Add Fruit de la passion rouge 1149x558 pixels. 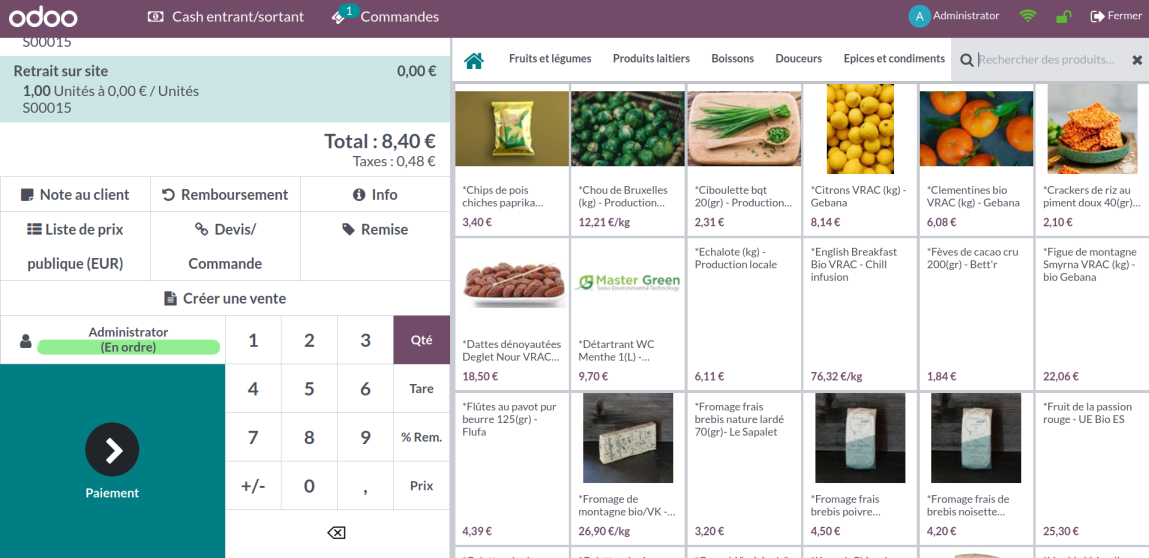pyautogui.click(x=1093, y=468)
